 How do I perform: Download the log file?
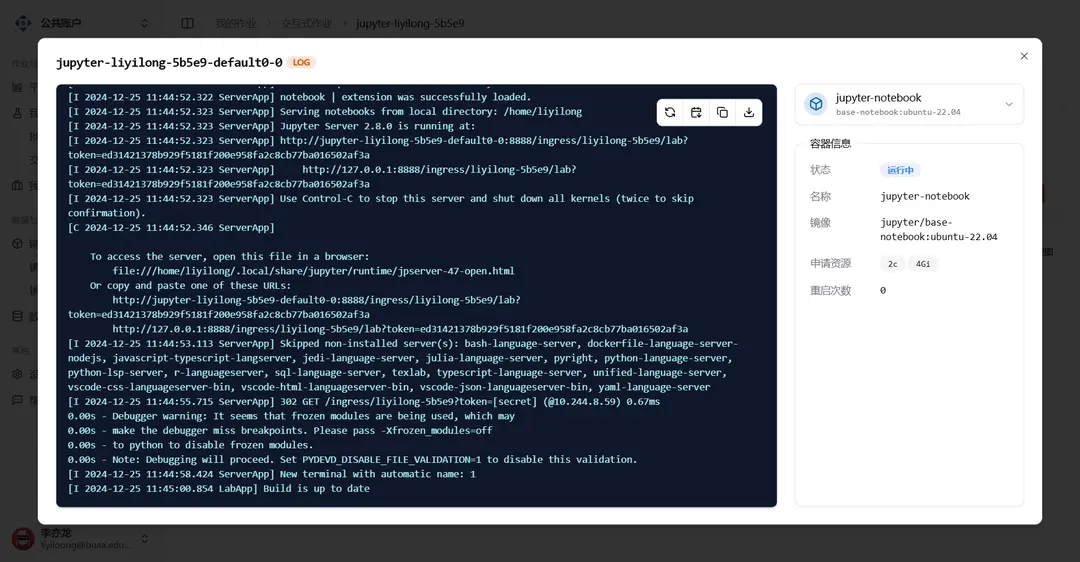(x=749, y=112)
